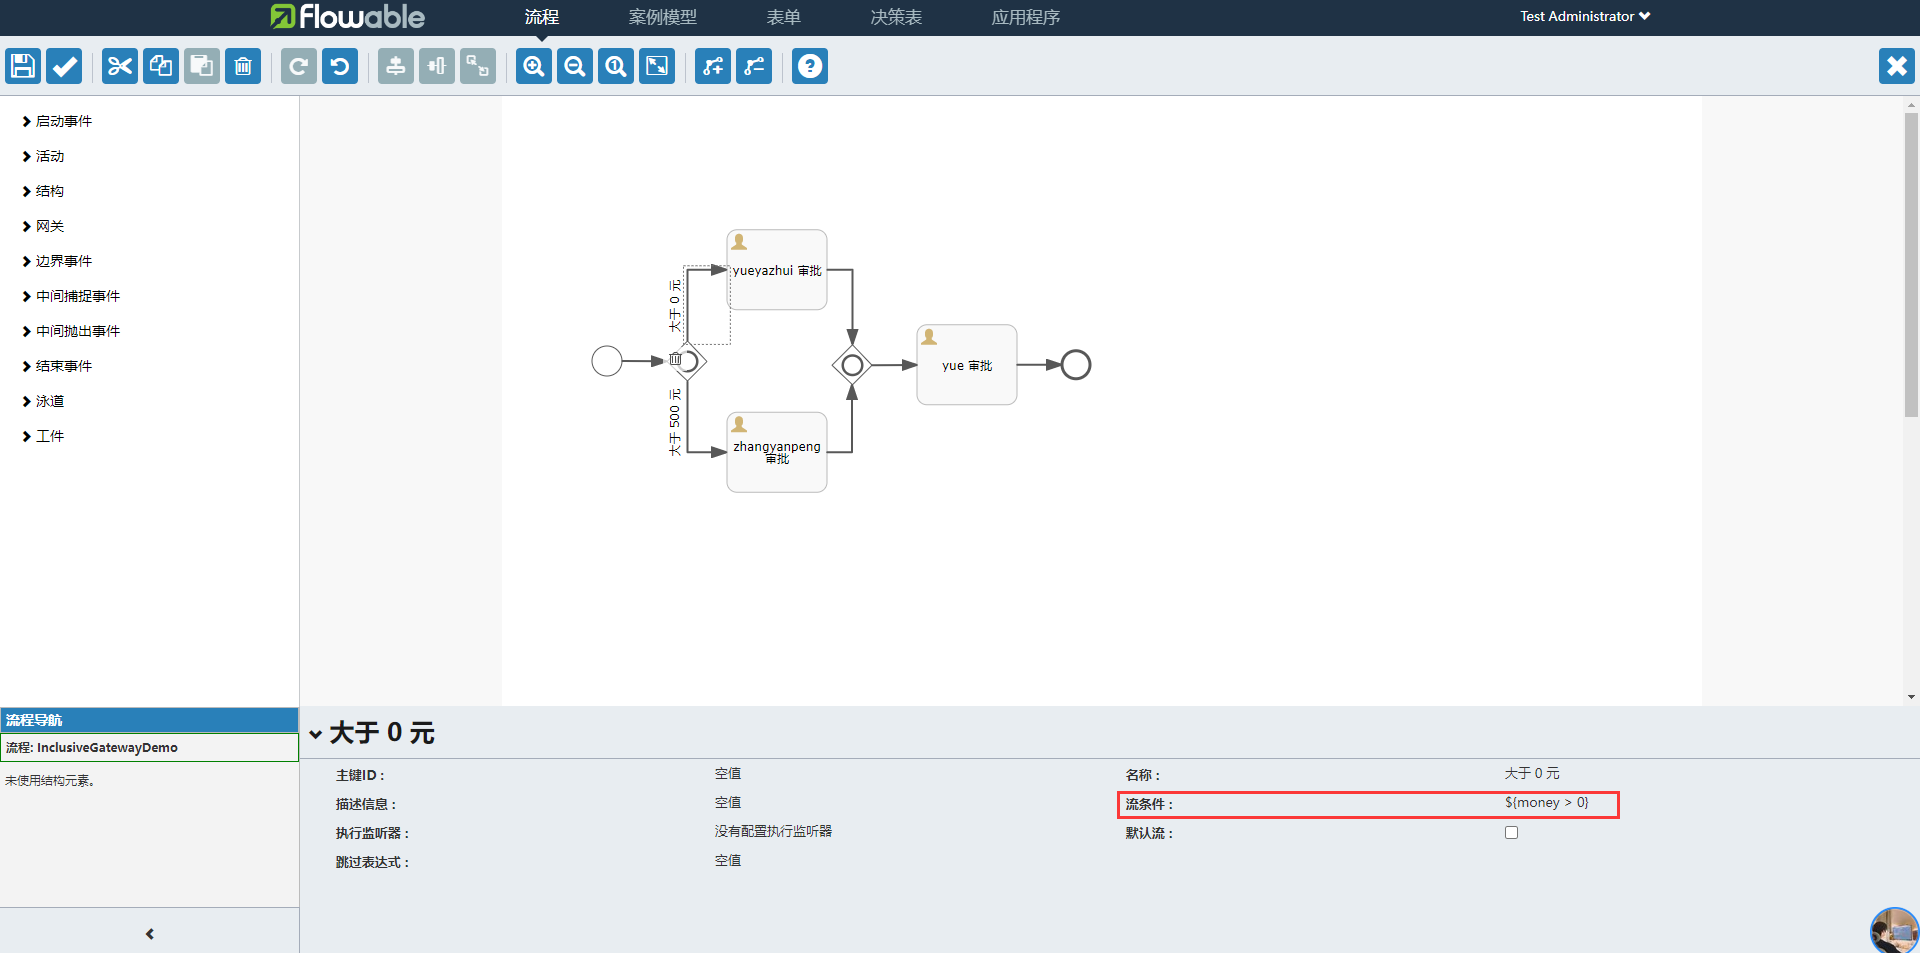
Task: Expand the 启动事件 palette group
Action: [x=57, y=121]
